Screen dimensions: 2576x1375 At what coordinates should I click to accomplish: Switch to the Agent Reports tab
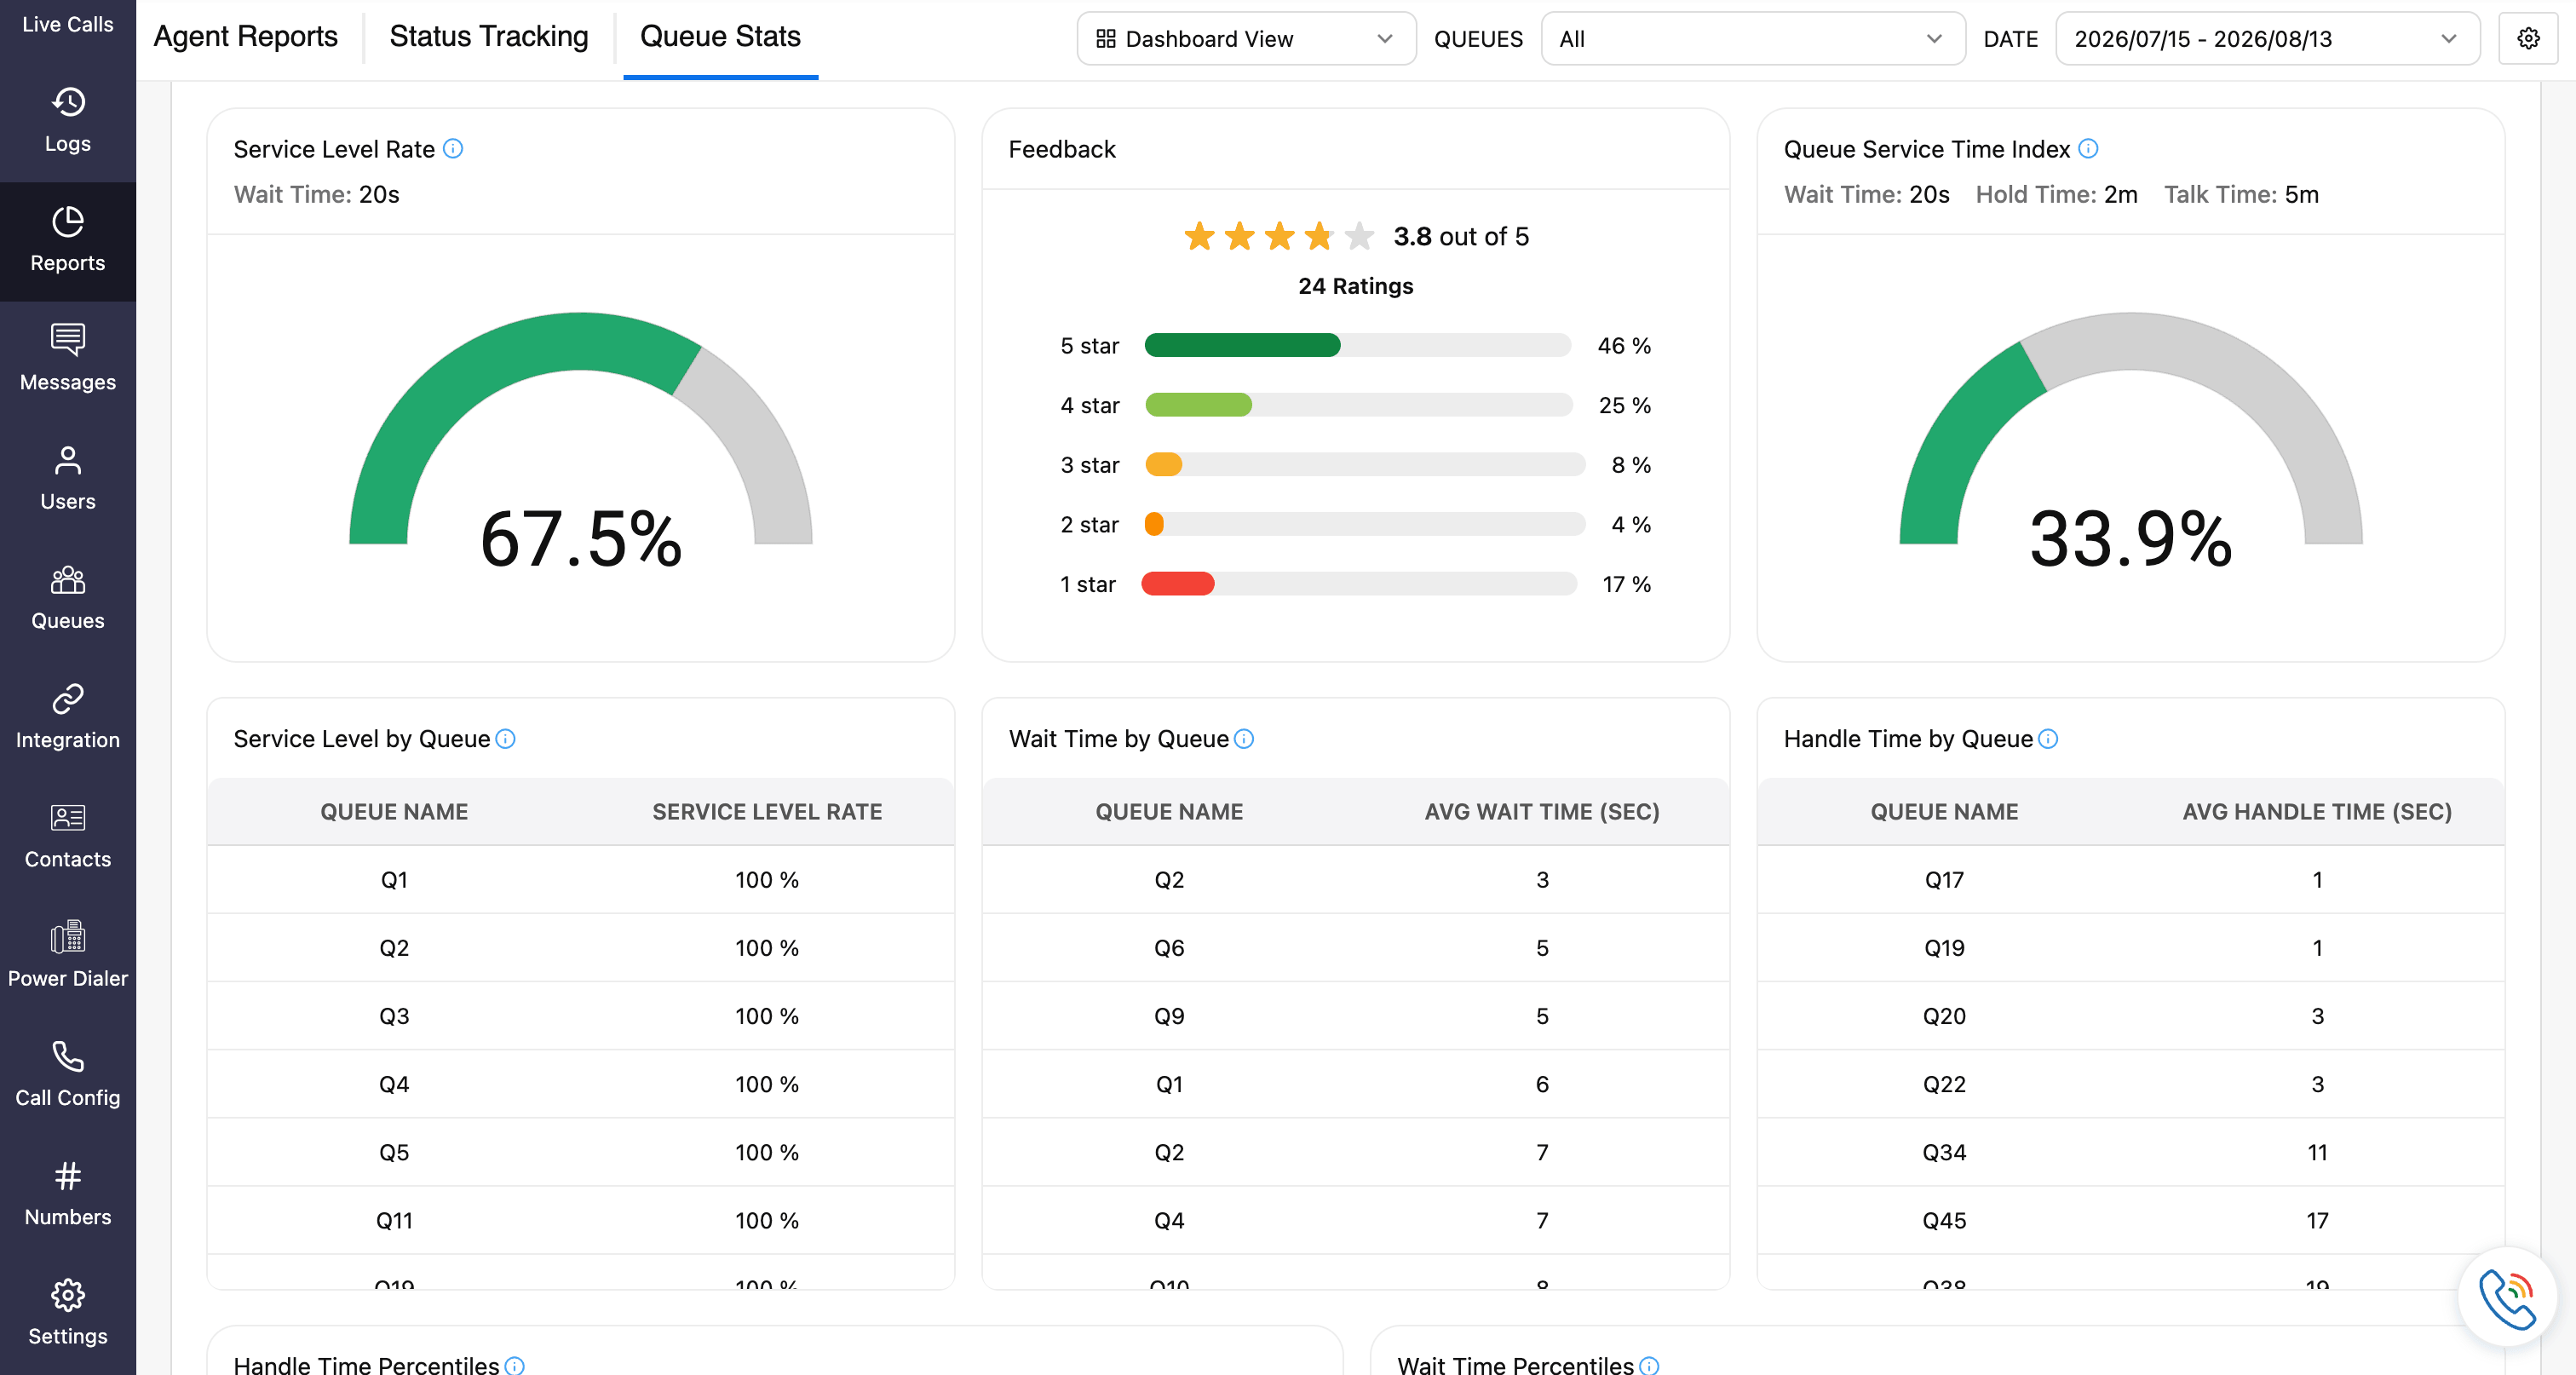pyautogui.click(x=246, y=37)
